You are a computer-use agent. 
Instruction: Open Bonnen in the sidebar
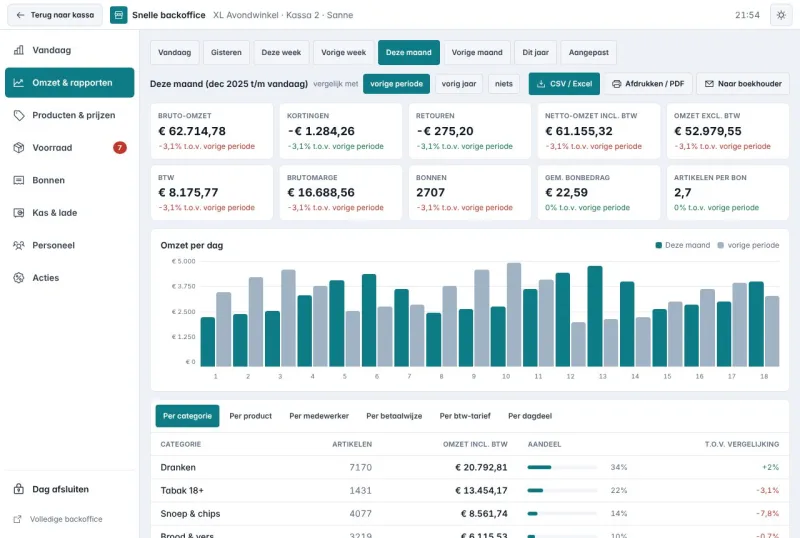[x=69, y=180]
